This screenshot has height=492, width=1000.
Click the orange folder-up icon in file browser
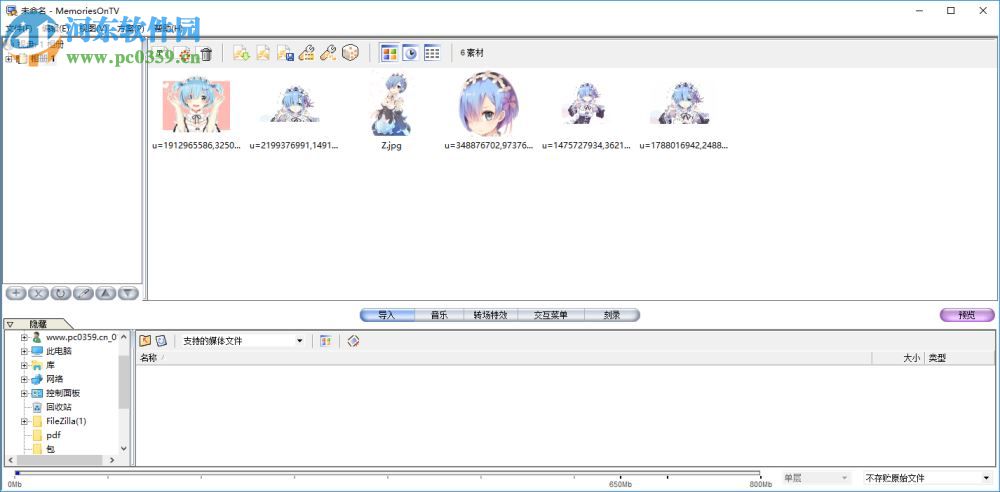[145, 341]
